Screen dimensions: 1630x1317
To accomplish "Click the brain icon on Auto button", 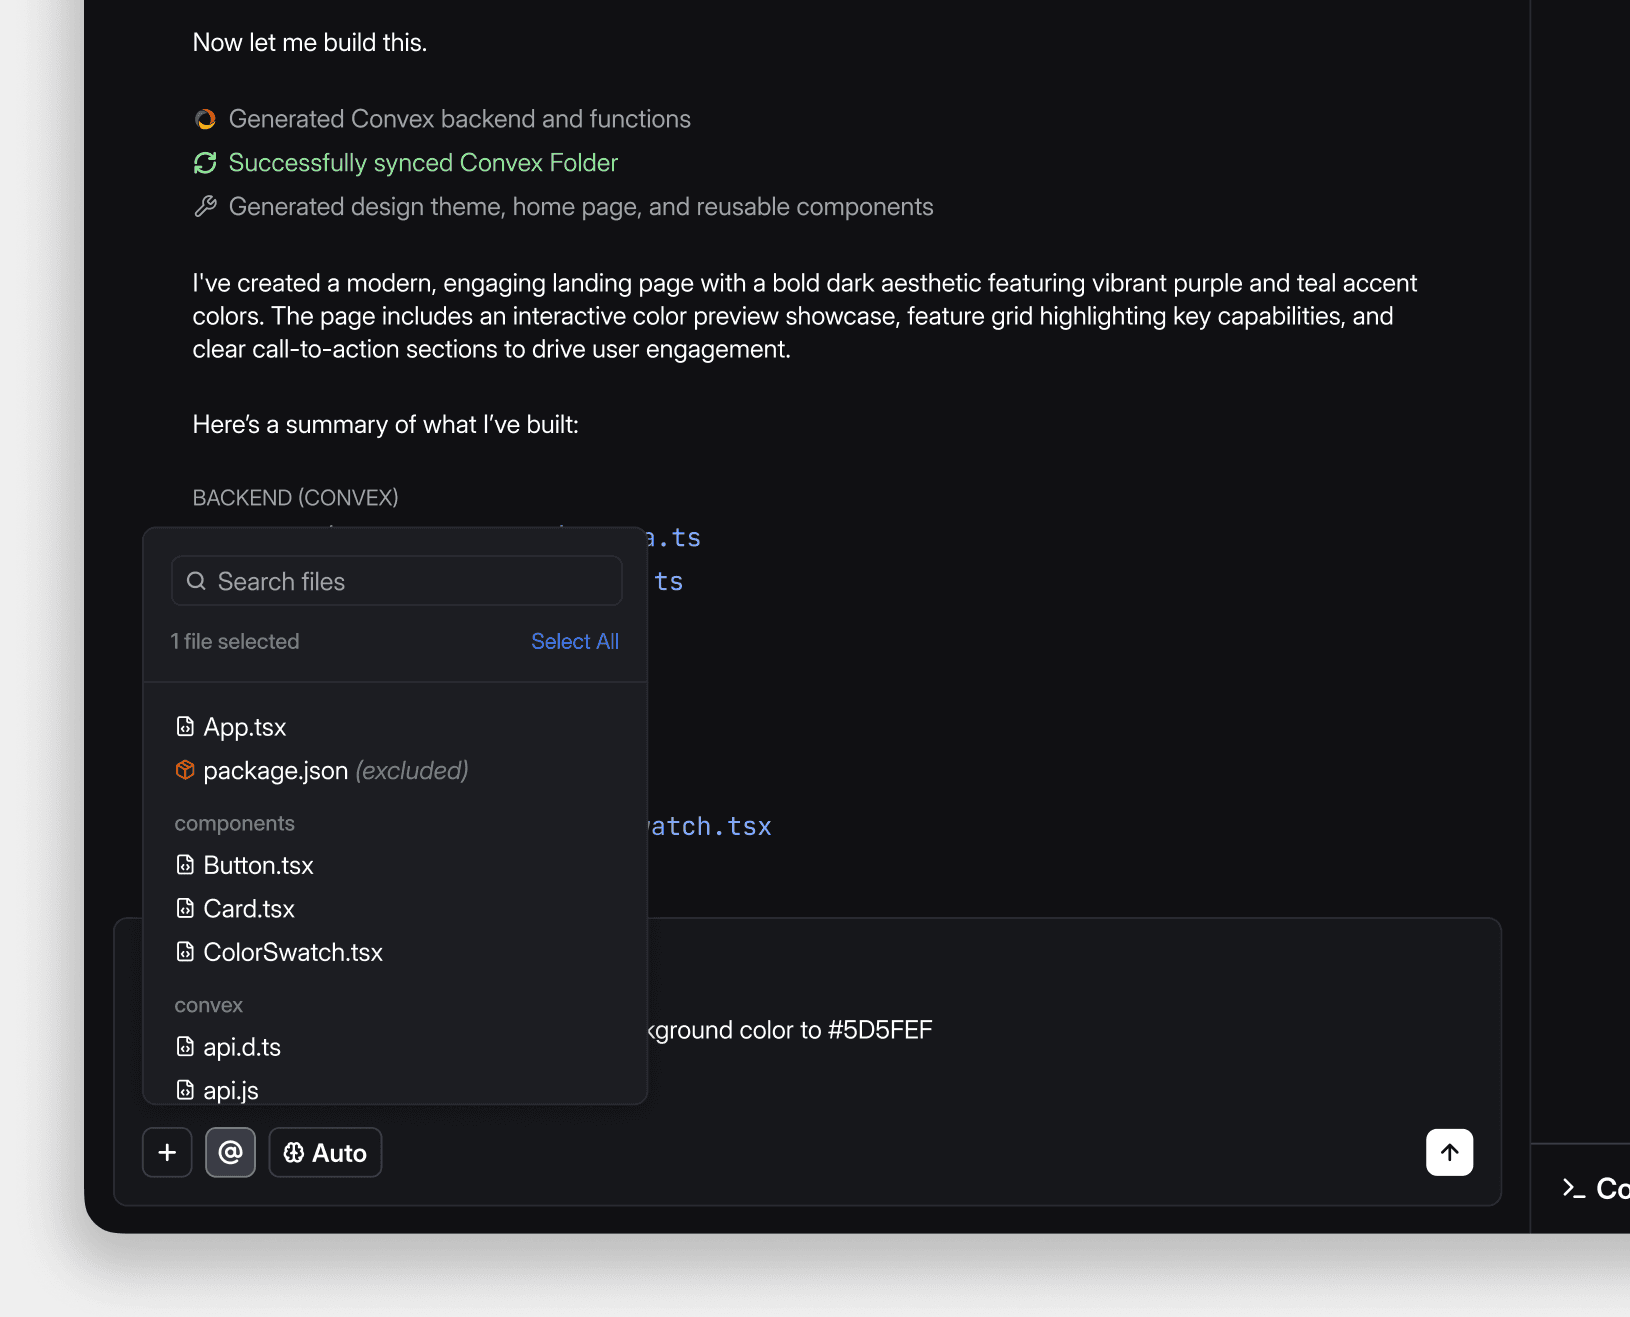I will (x=294, y=1152).
